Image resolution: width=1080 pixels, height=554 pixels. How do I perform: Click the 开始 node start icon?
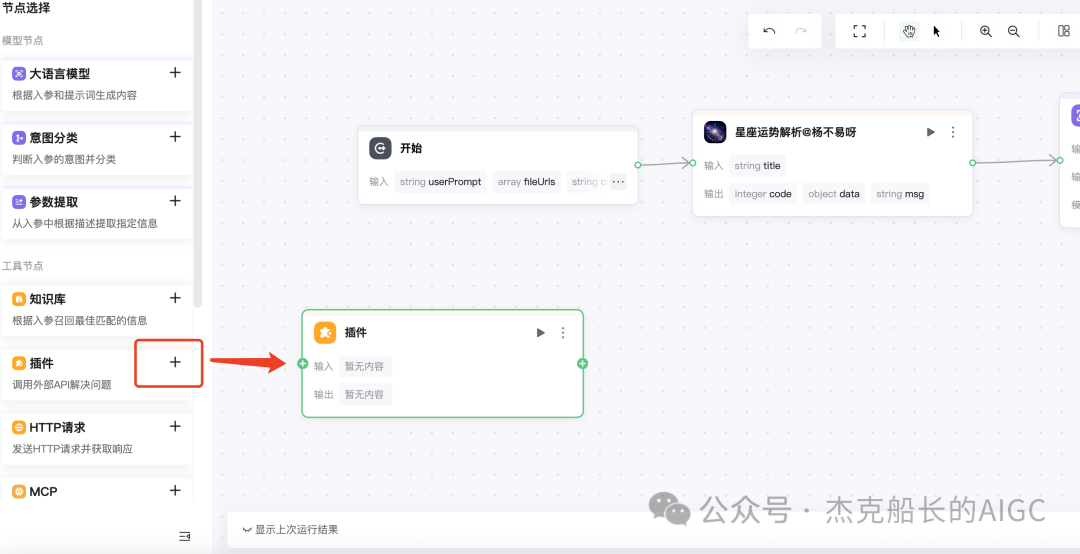coord(380,148)
